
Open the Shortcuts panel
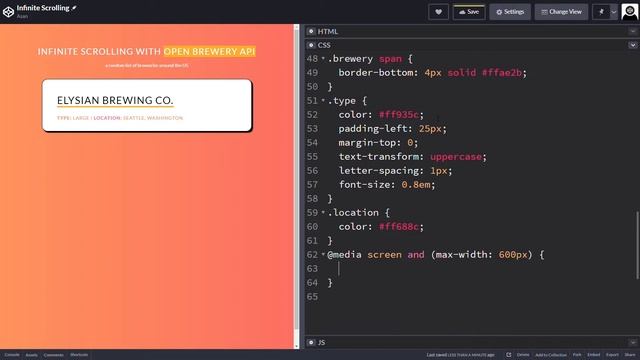(x=79, y=355)
